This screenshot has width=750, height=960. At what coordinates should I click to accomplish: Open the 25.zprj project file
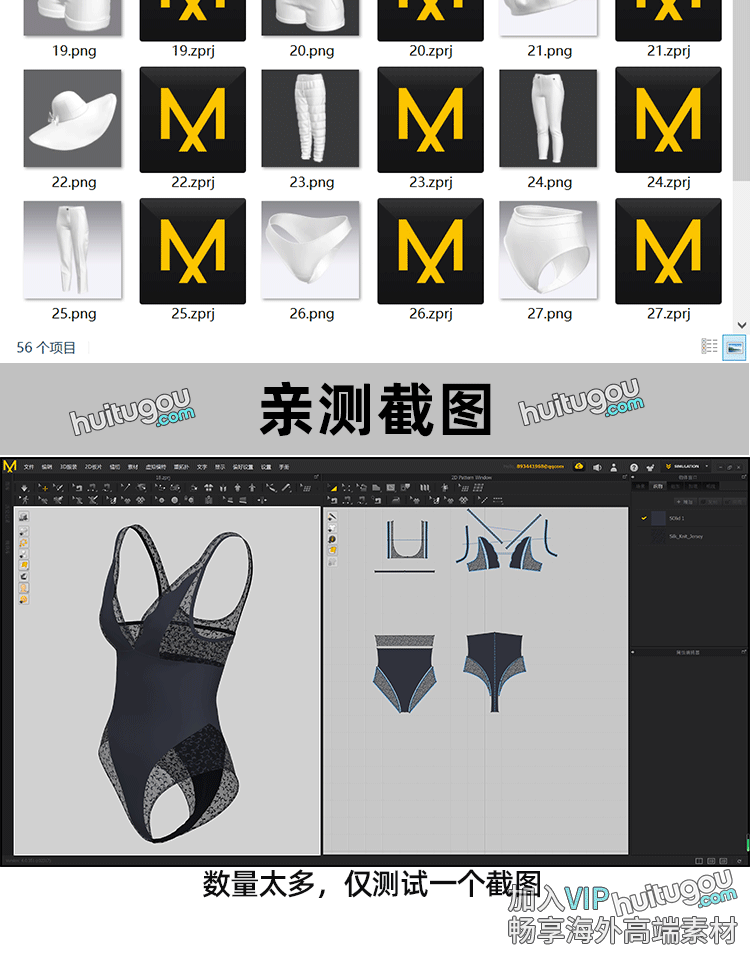[x=192, y=252]
